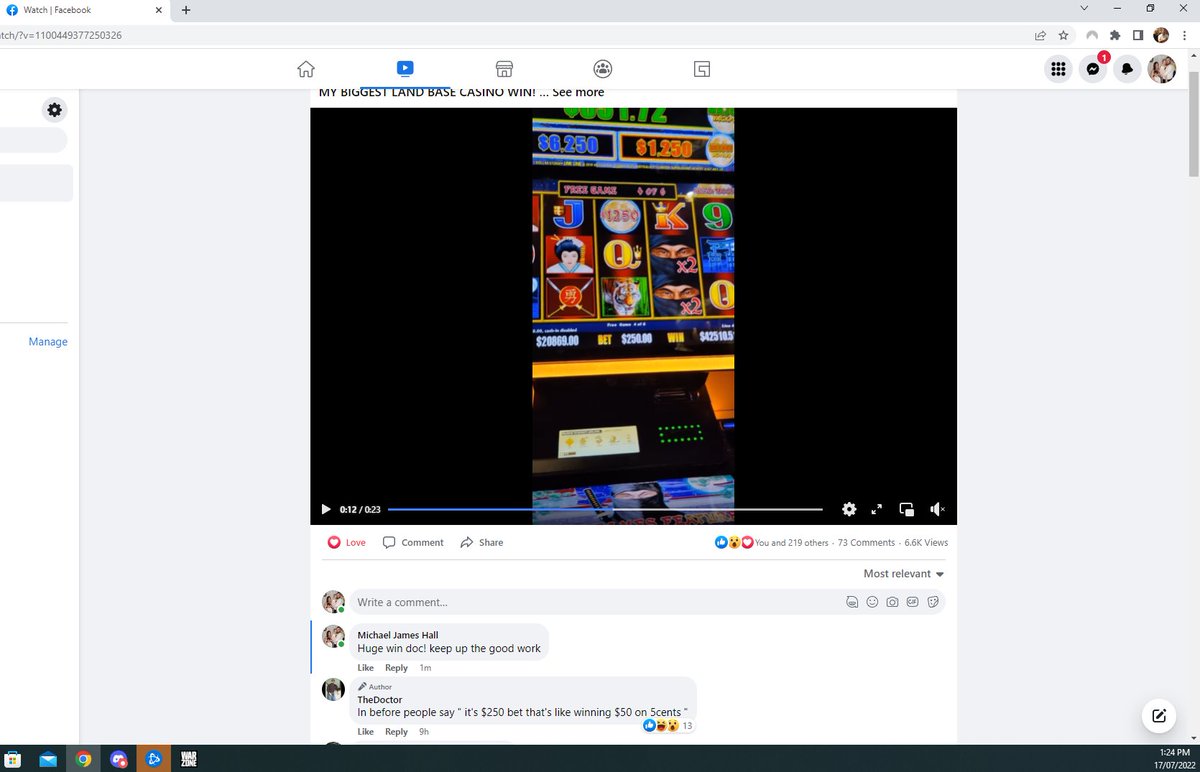Like Michael James Hall's comment

365,668
